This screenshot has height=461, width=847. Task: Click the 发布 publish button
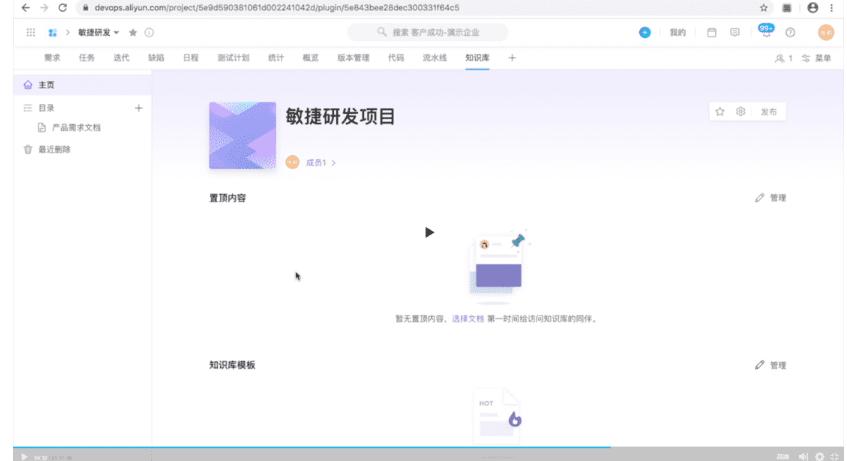pos(769,112)
